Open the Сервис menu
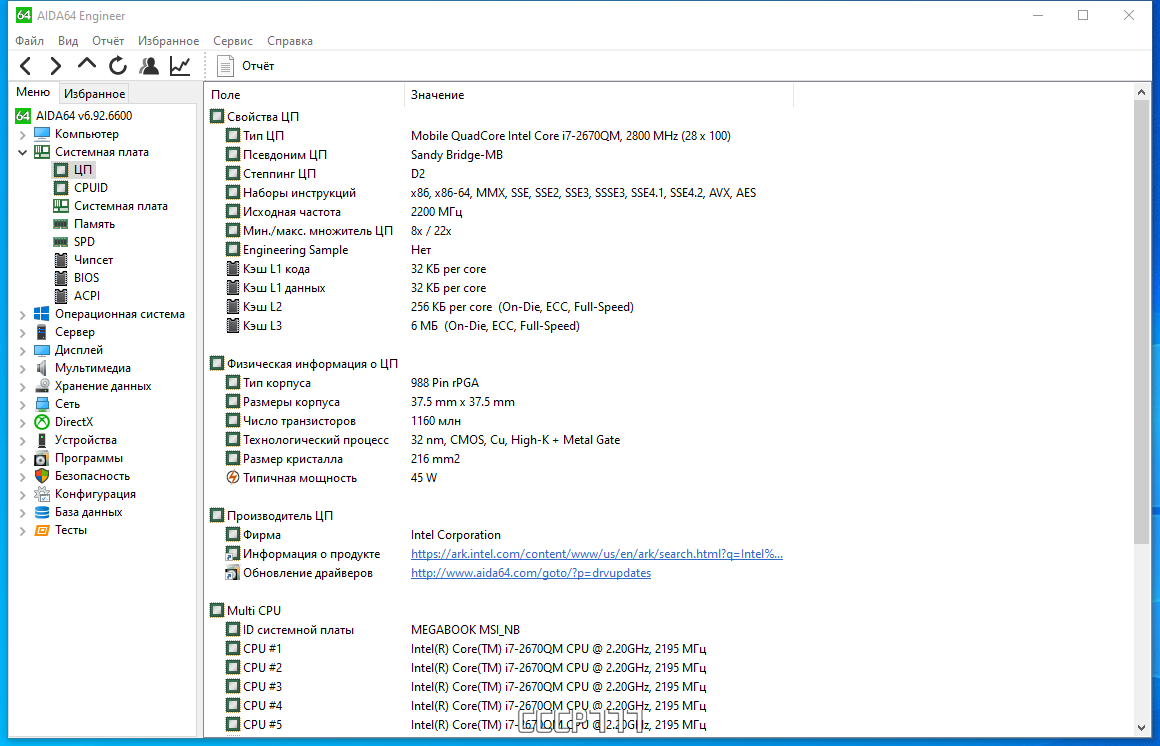Viewport: 1160px width, 746px height. 233,41
